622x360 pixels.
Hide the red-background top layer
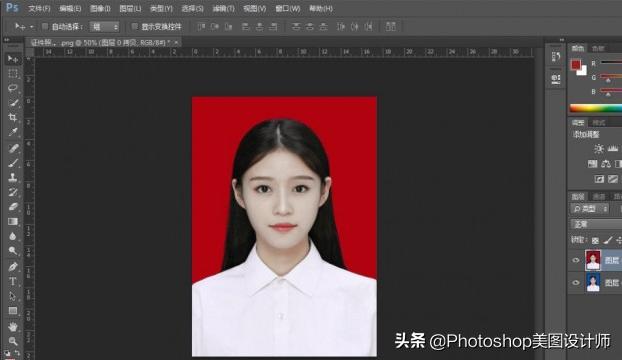click(576, 260)
